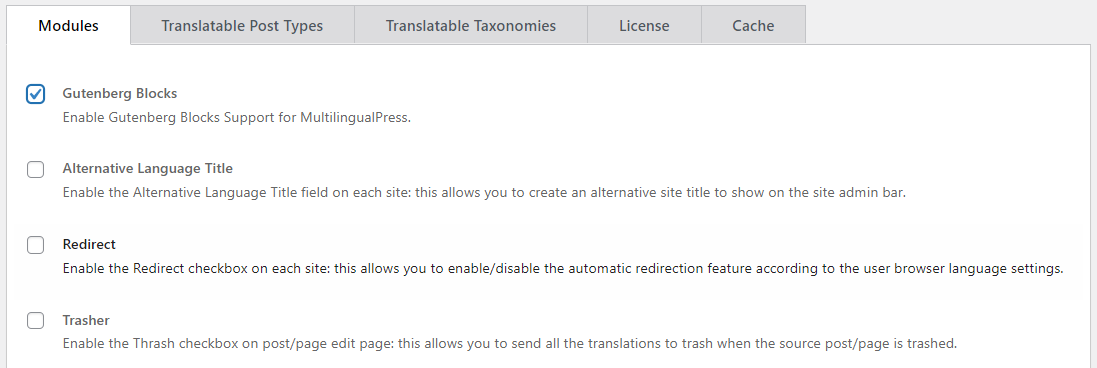The width and height of the screenshot is (1097, 368).
Task: Switch to the Translatable Post Types tab
Action: pyautogui.click(x=242, y=25)
